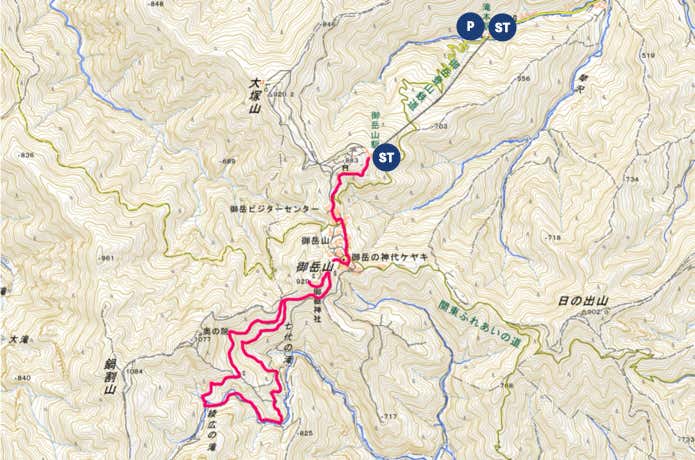
Task: Click the 1084 elevation point near 鍋割山
Action: coord(134,371)
